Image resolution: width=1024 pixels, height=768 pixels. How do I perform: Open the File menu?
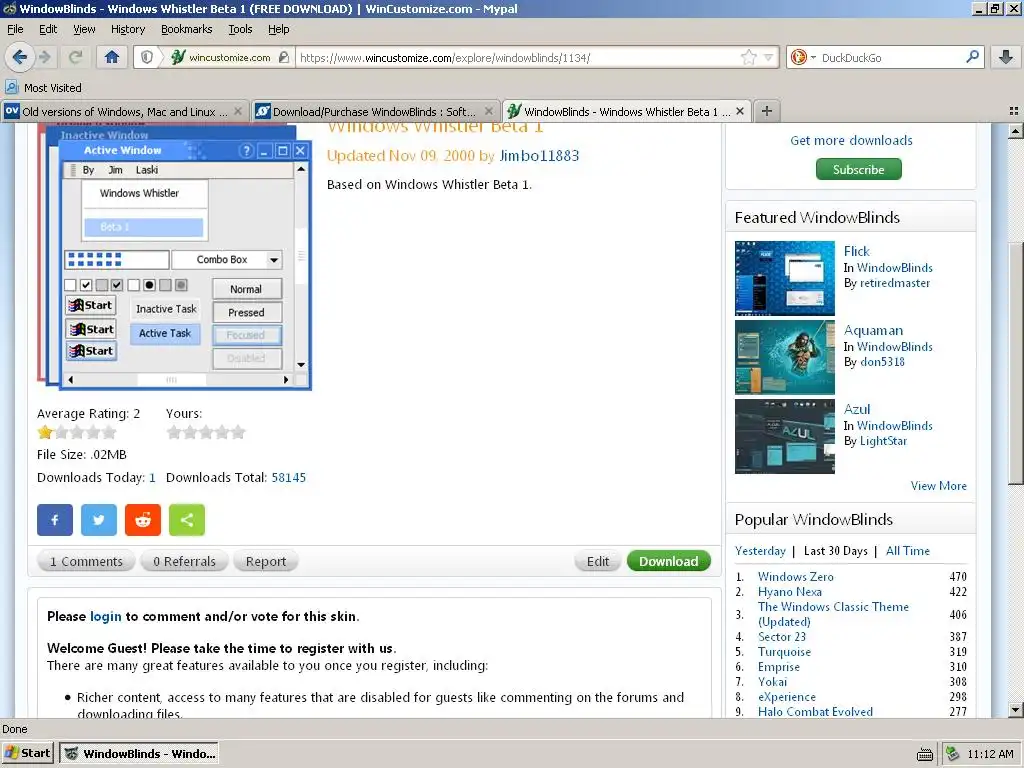pyautogui.click(x=15, y=29)
